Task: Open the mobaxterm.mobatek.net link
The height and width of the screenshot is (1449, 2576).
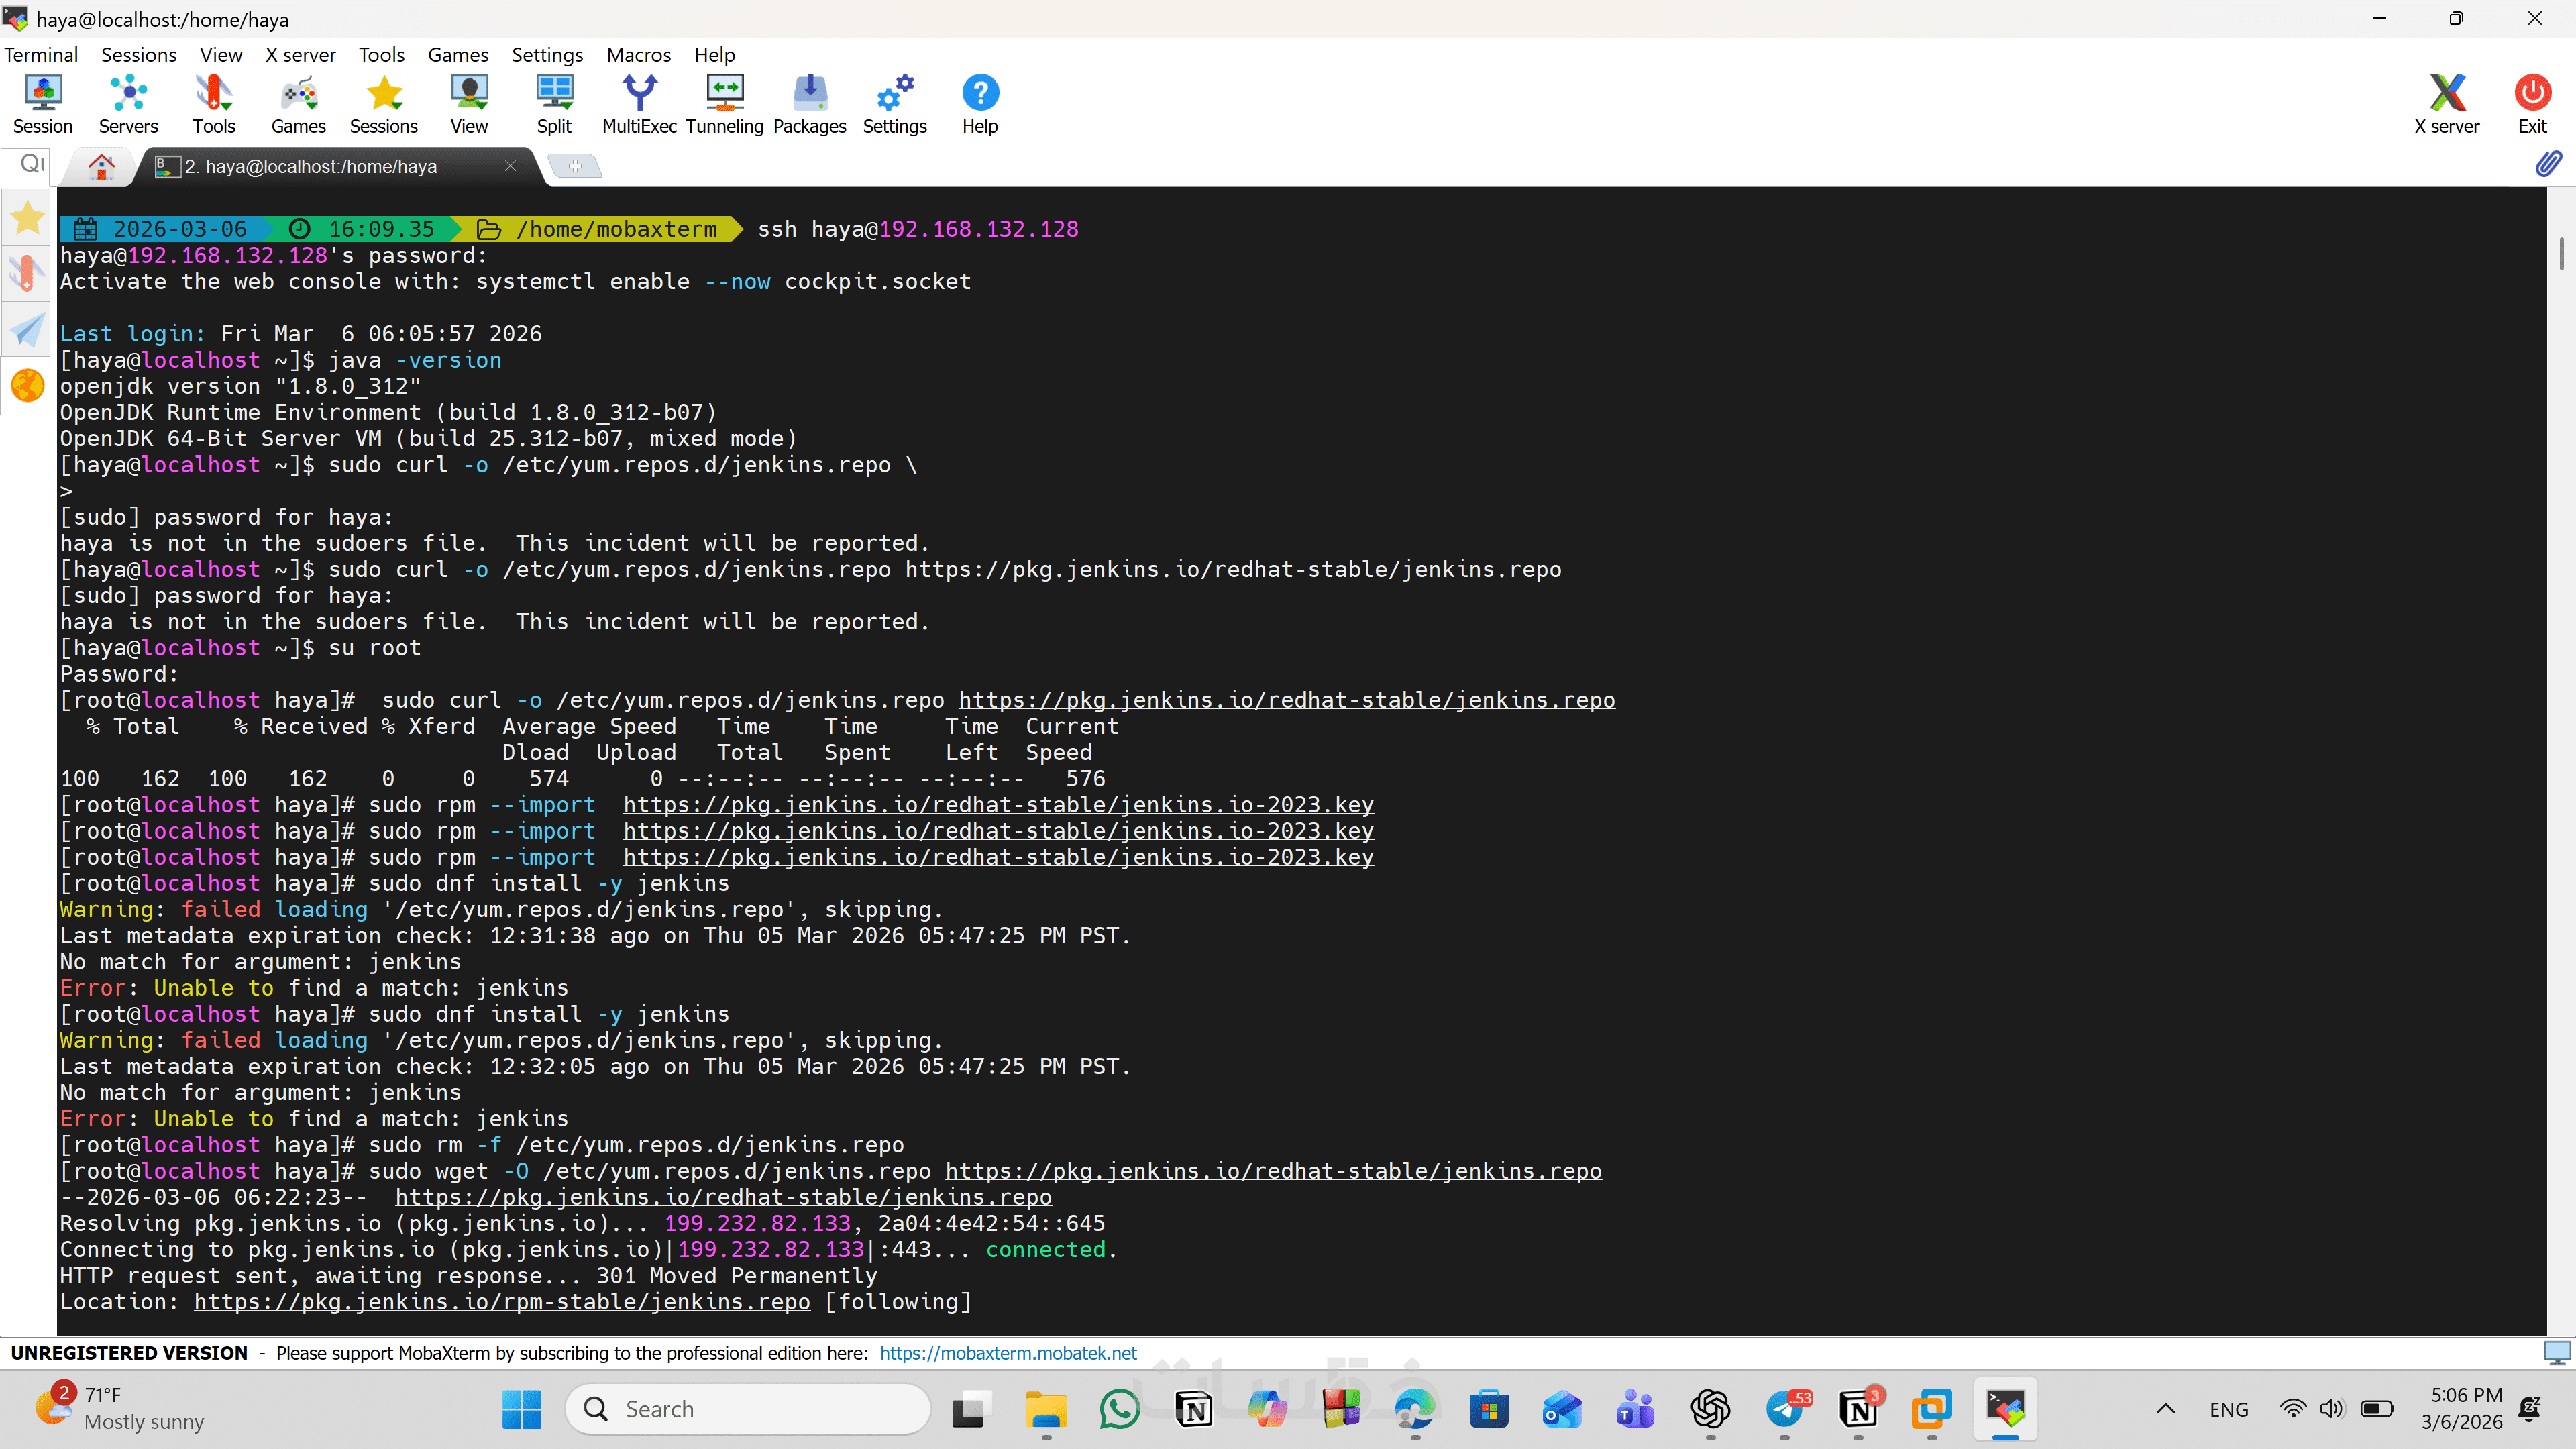Action: point(1008,1353)
